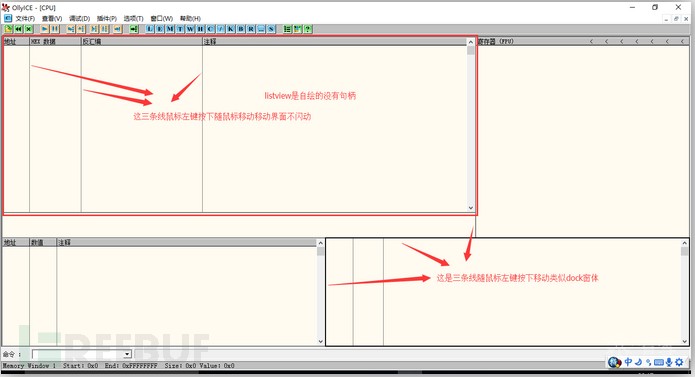Click stack pane scroll up arrow
The width and height of the screenshot is (695, 377).
tap(684, 243)
